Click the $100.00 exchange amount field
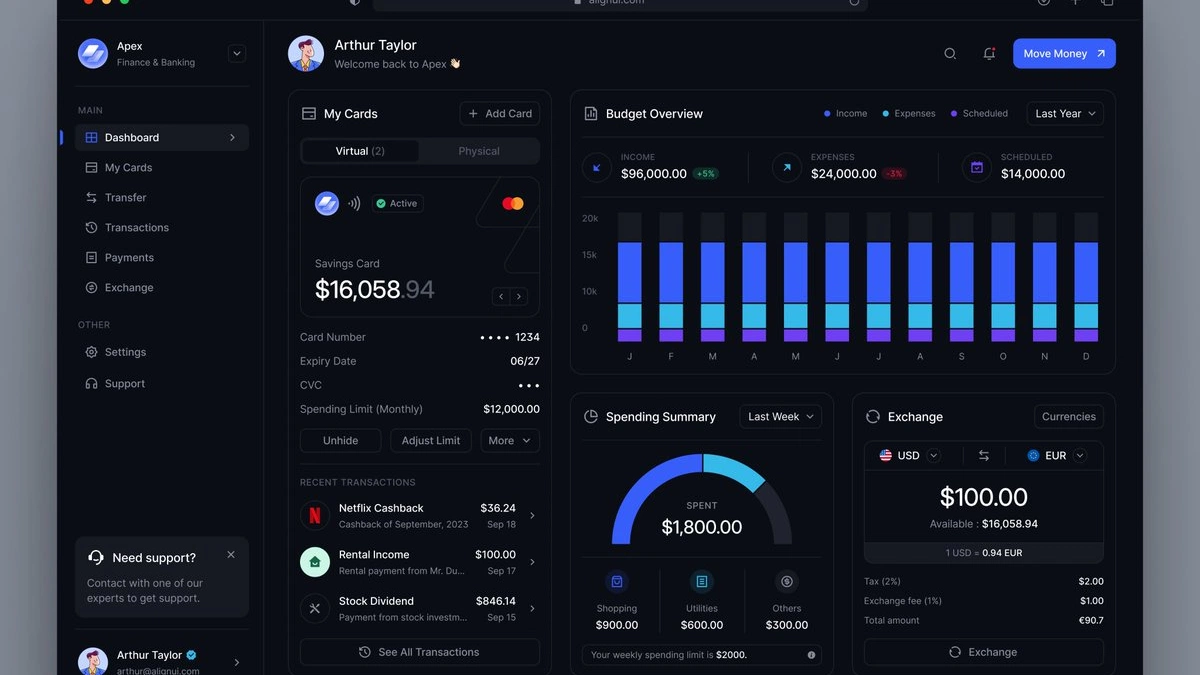Viewport: 1200px width, 675px height. (x=984, y=497)
